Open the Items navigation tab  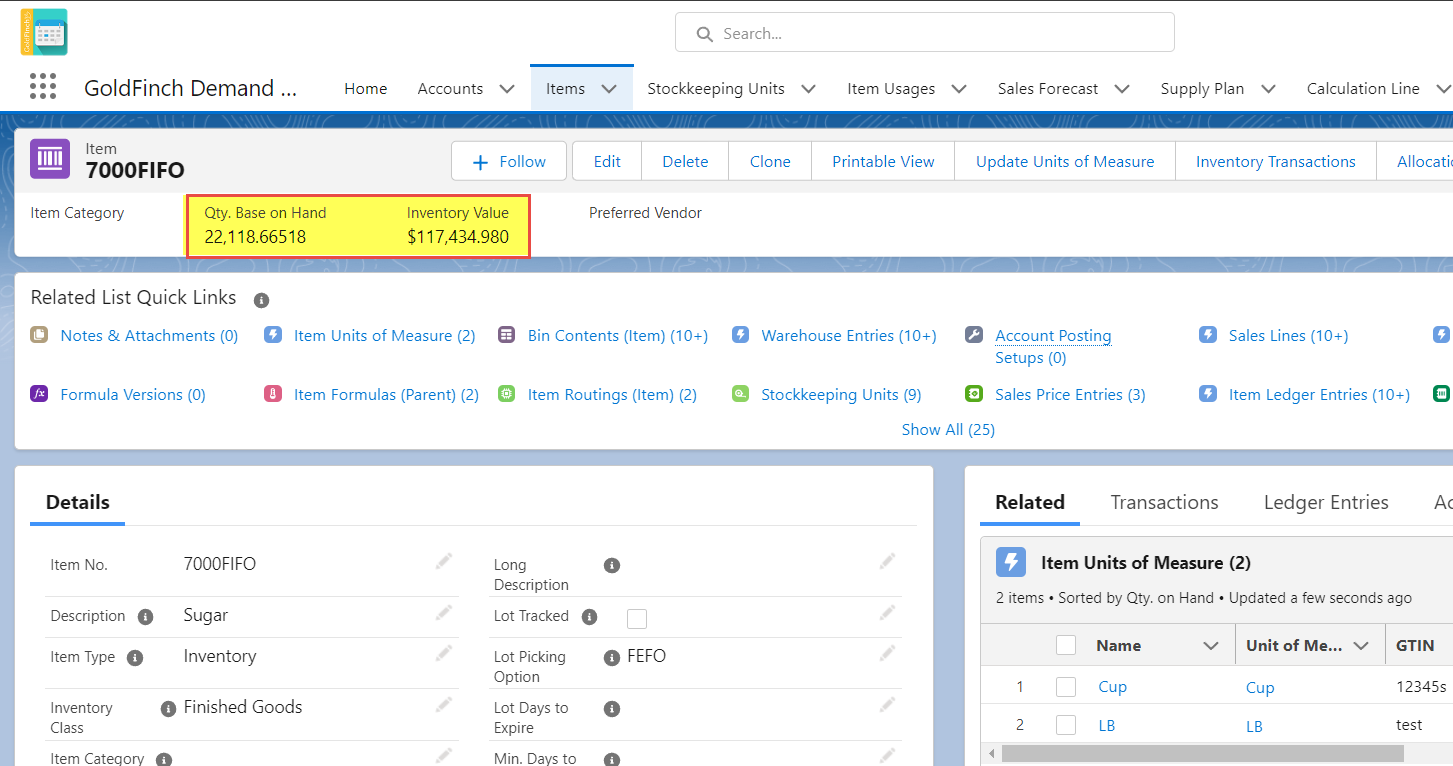tap(565, 89)
